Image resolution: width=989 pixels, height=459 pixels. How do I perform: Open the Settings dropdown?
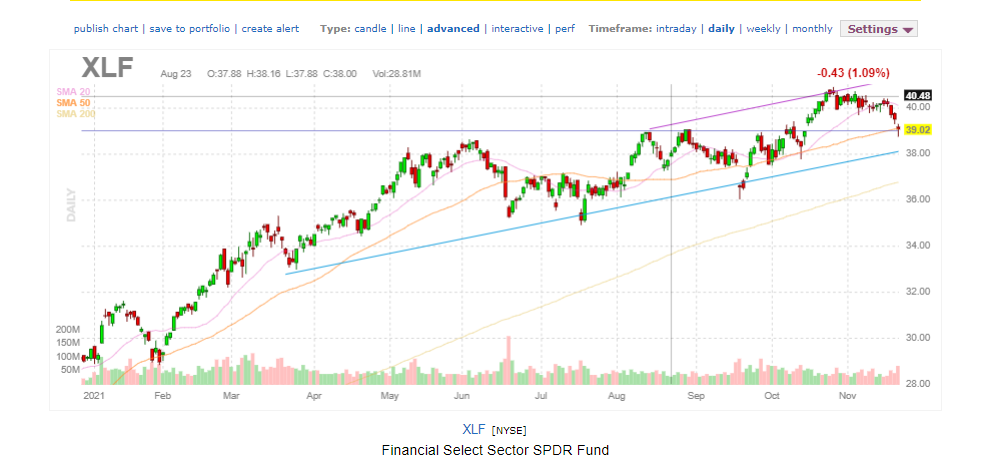[x=879, y=29]
